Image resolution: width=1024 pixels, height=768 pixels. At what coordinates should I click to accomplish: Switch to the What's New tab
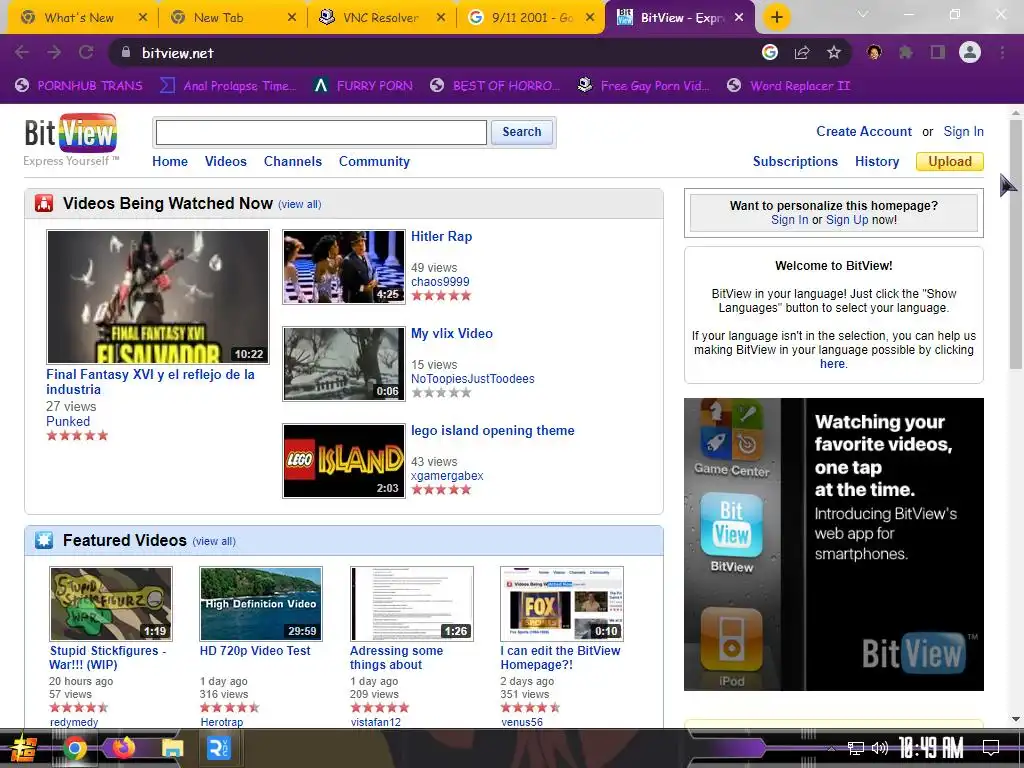[x=78, y=18]
